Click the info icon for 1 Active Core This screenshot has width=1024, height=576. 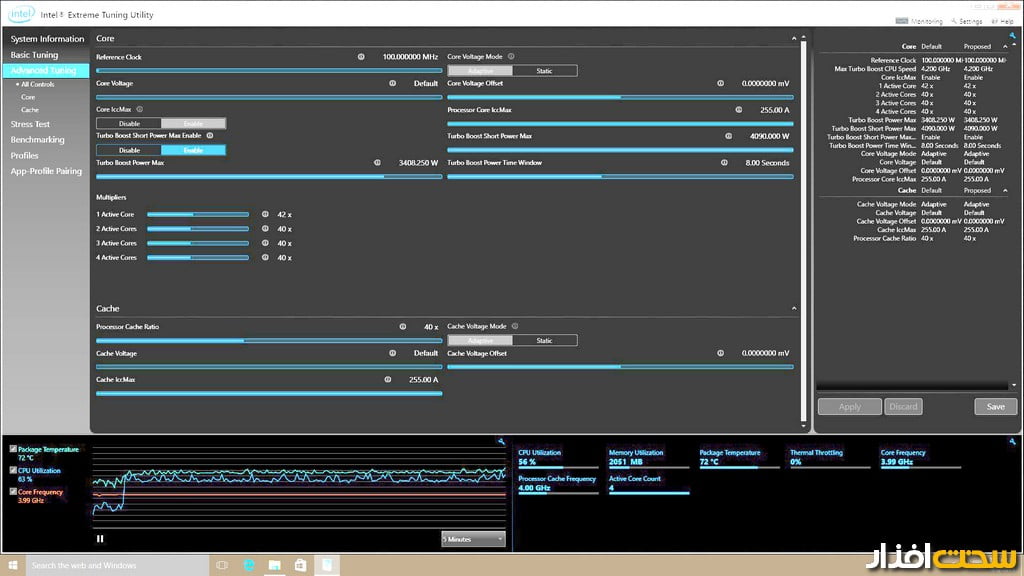coord(265,214)
